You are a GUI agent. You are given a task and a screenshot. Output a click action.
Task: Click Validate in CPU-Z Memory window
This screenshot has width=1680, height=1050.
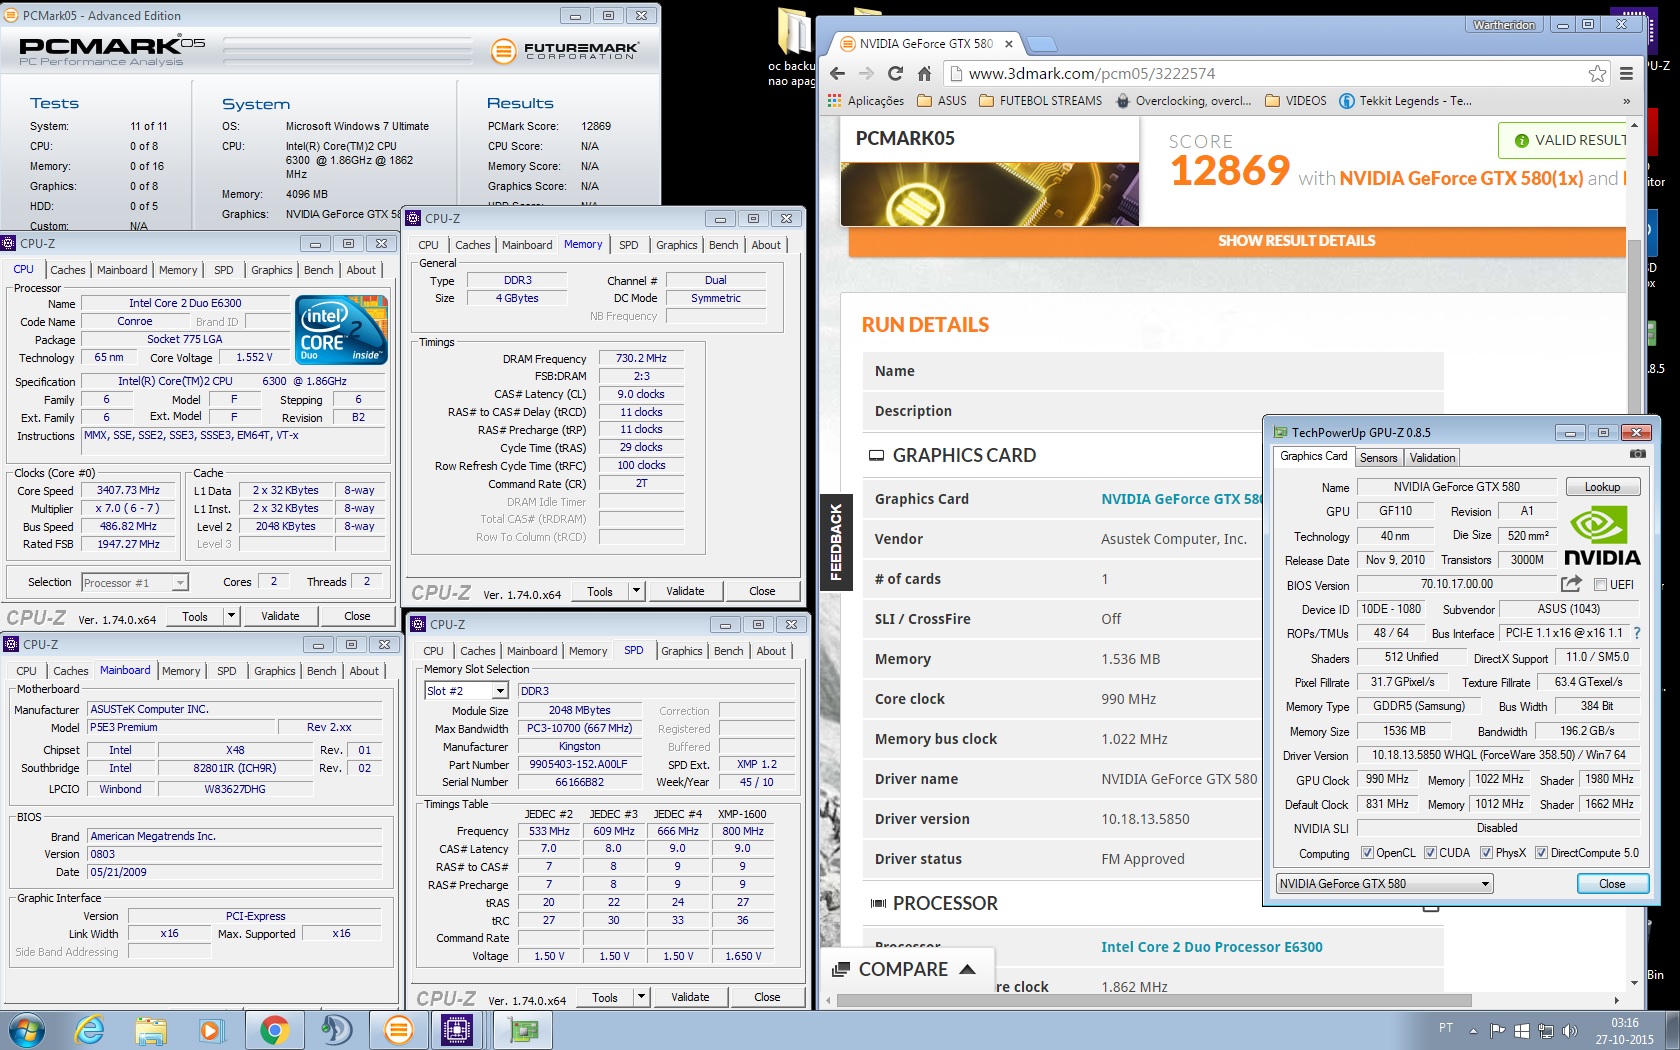point(685,591)
